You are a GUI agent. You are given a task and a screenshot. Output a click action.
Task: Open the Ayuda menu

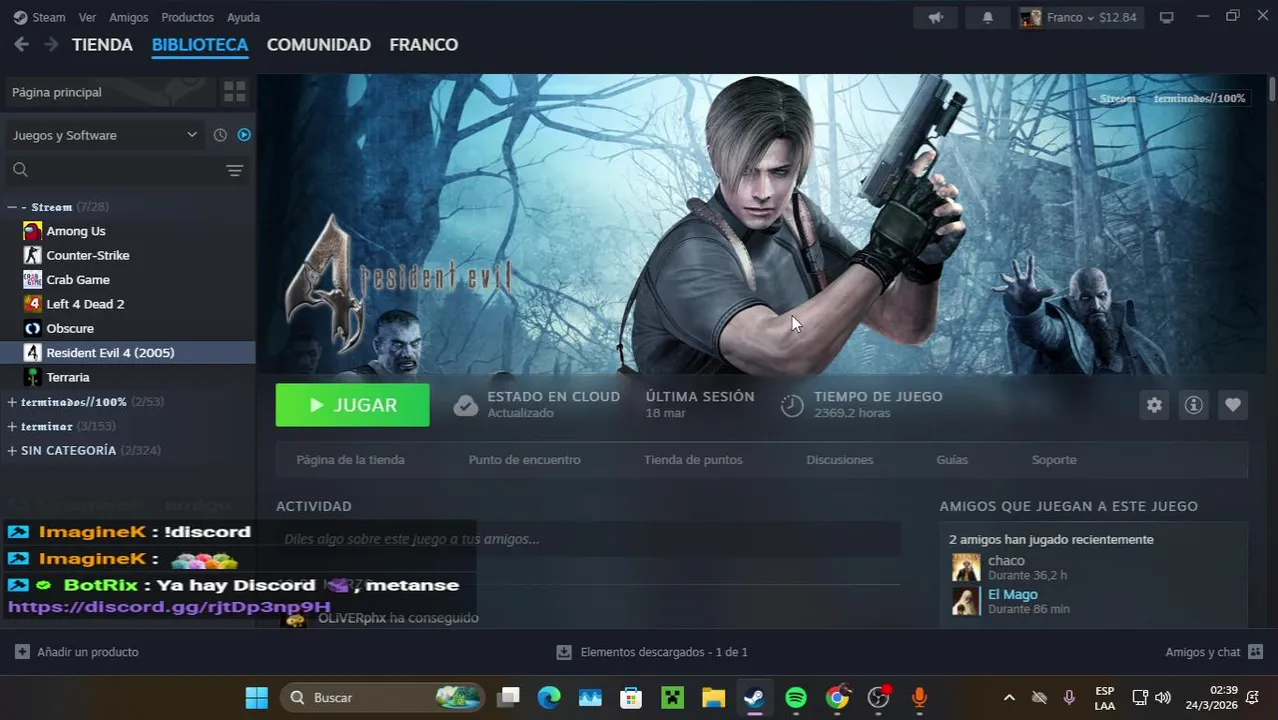tap(243, 17)
